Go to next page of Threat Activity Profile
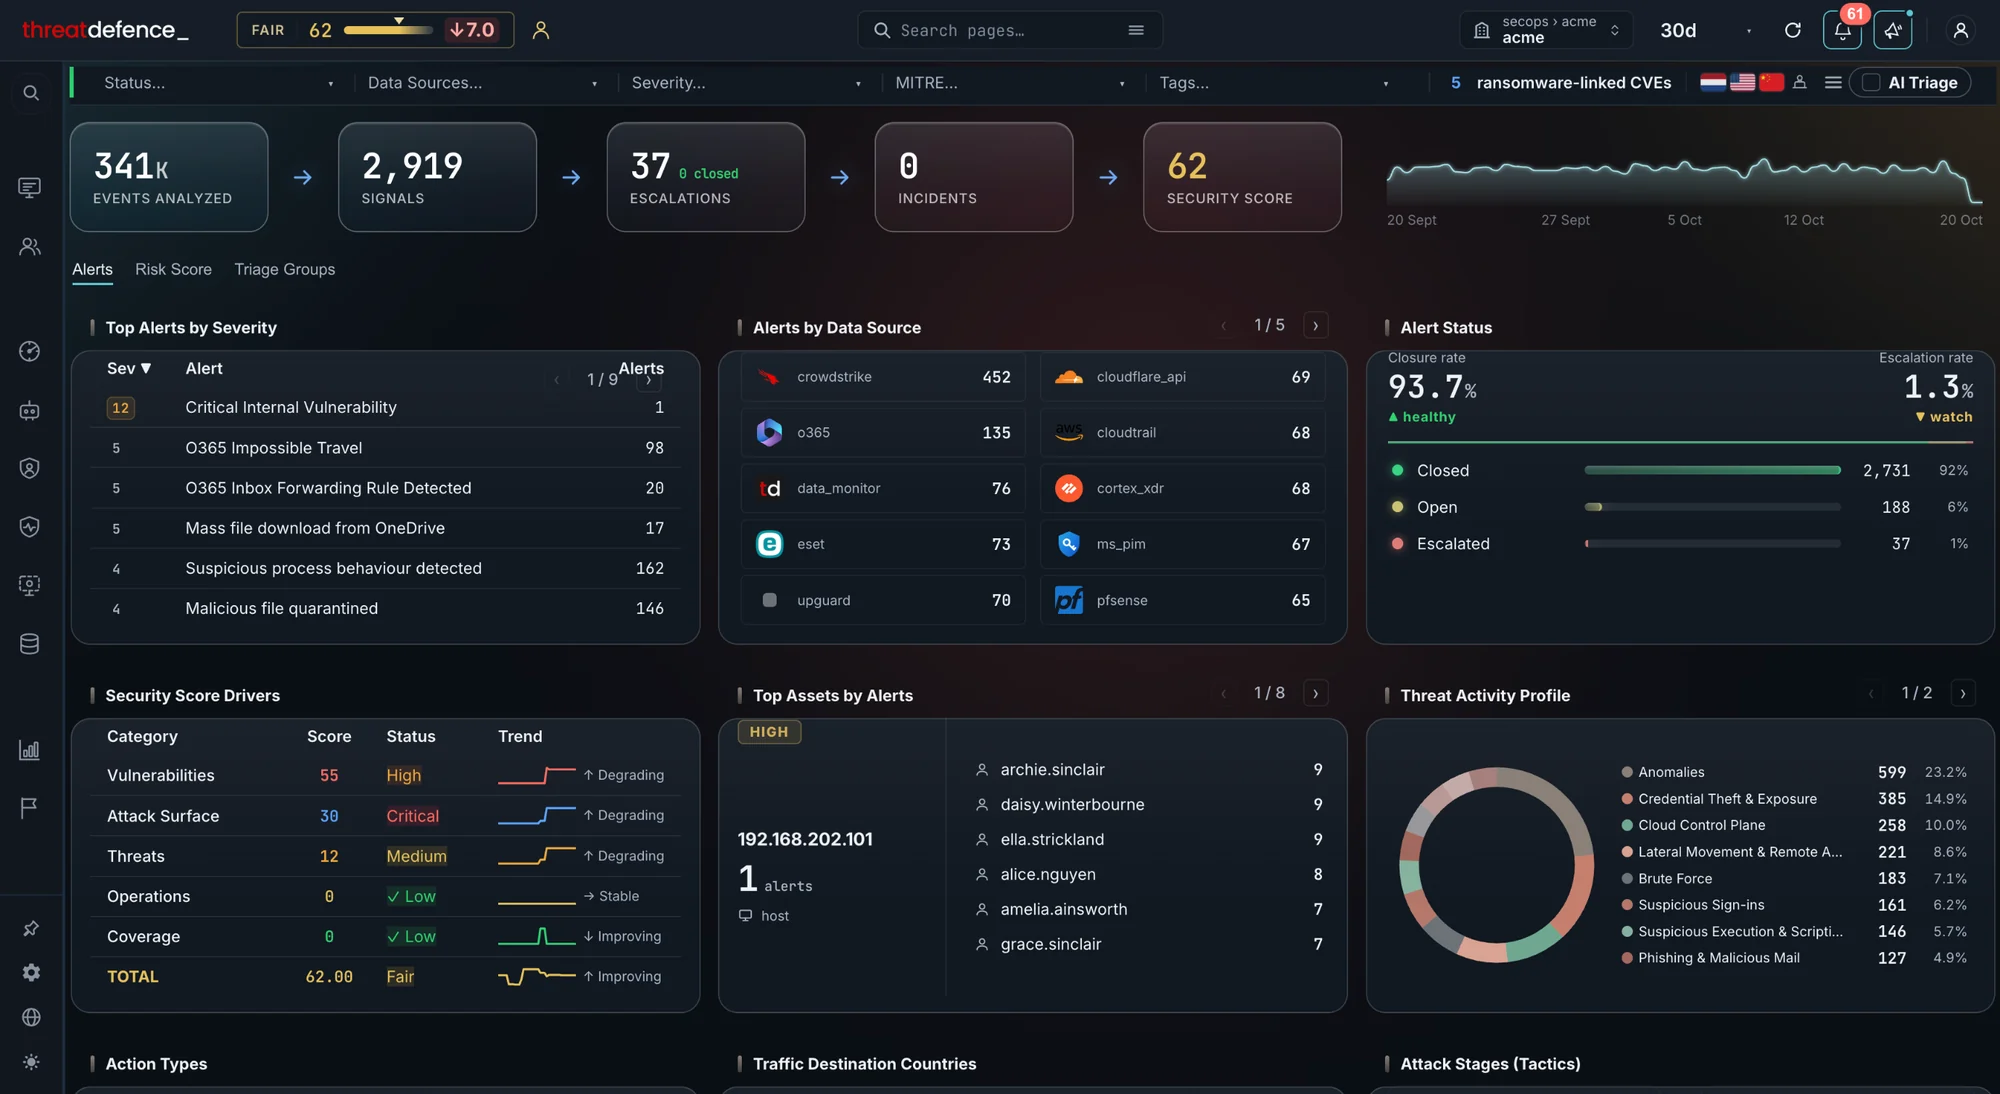 [1962, 693]
